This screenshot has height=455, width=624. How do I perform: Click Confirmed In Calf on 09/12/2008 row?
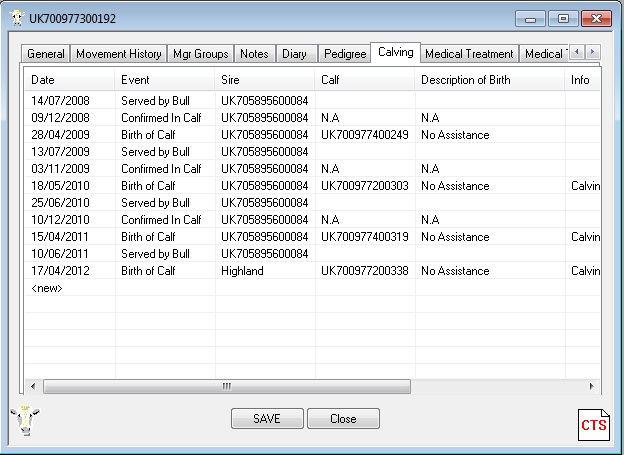[161, 118]
